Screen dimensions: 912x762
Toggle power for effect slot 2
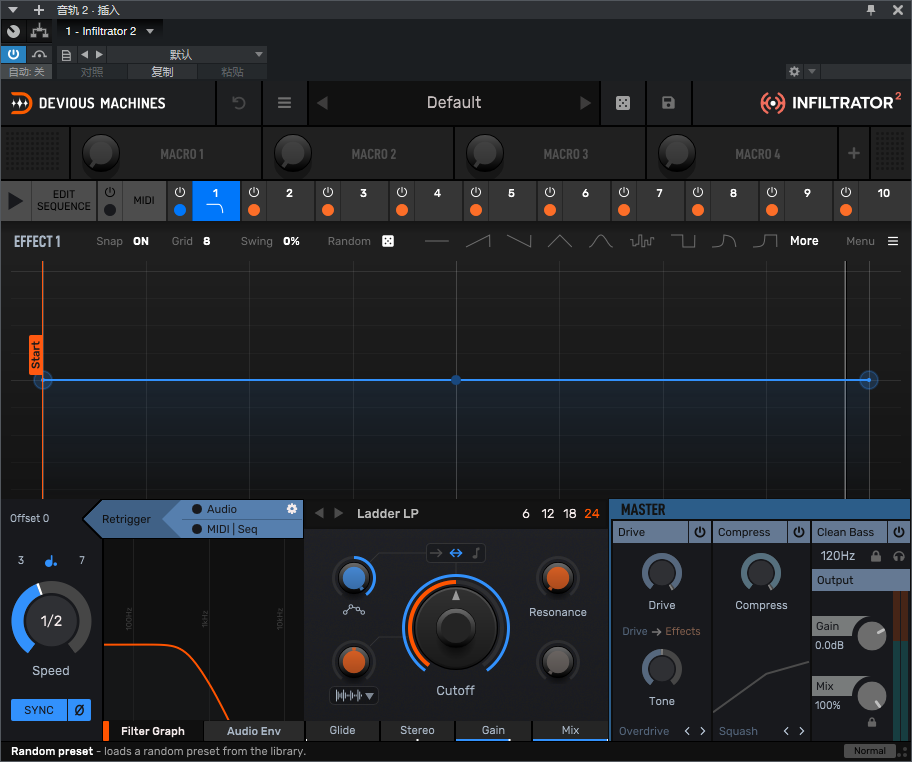[254, 192]
